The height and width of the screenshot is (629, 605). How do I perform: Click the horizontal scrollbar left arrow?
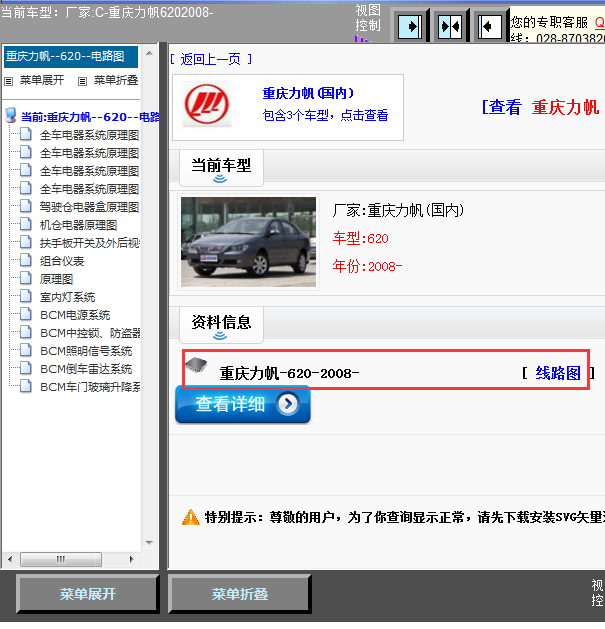point(10,559)
